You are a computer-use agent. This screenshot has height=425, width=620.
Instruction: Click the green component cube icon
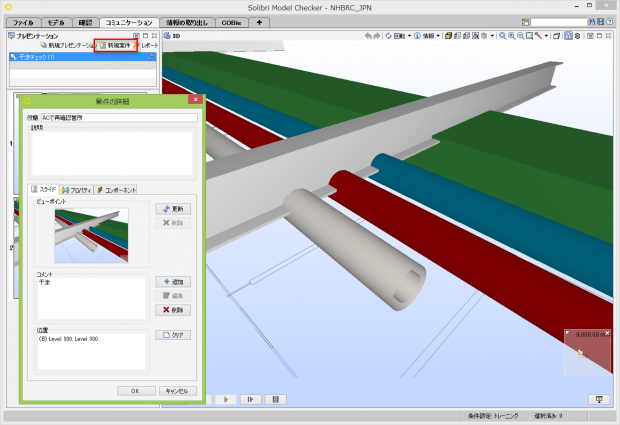click(x=484, y=36)
